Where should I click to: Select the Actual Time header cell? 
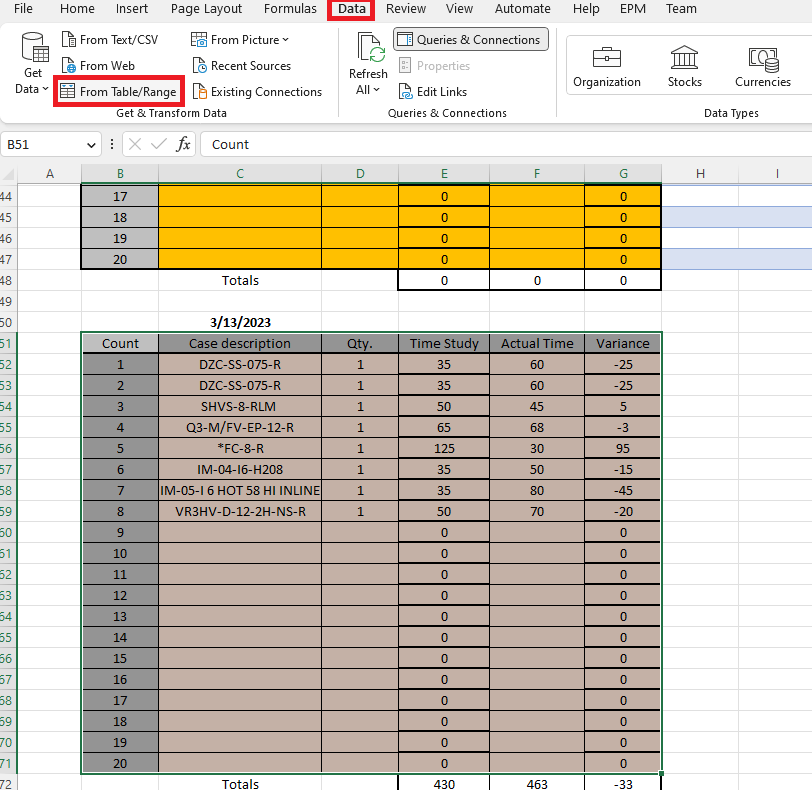pos(537,343)
